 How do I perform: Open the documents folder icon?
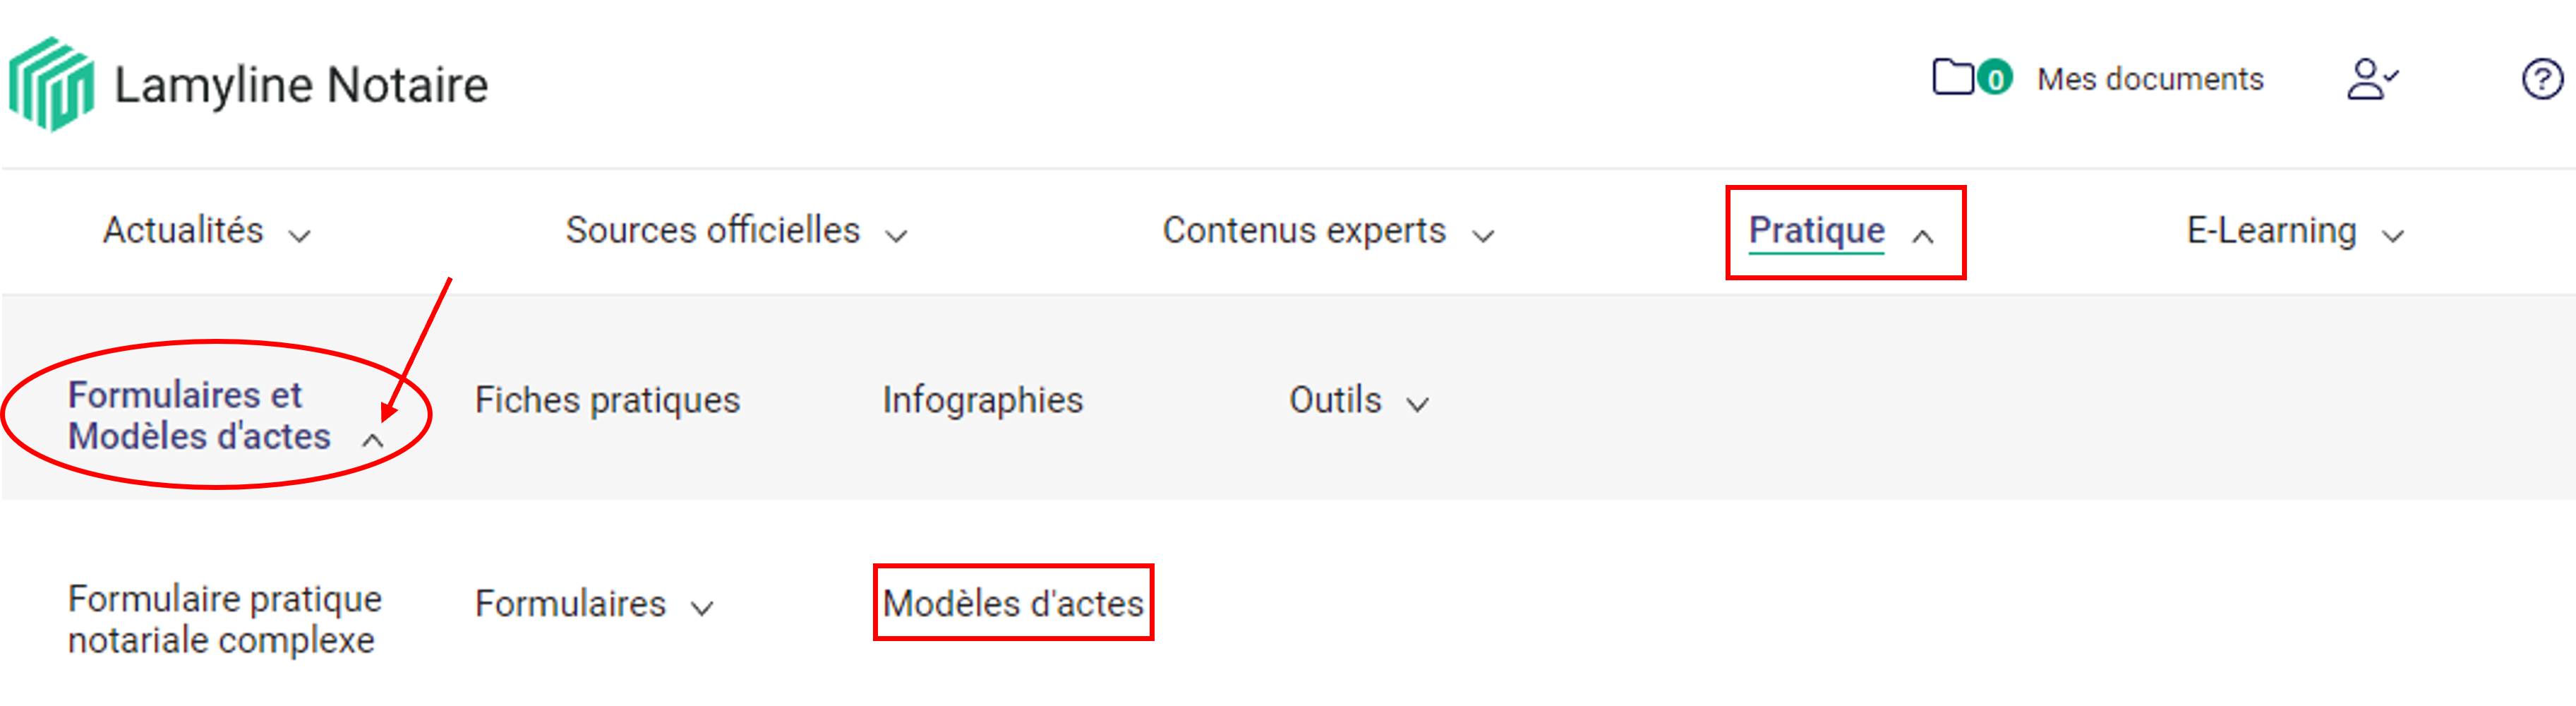coord(1952,78)
